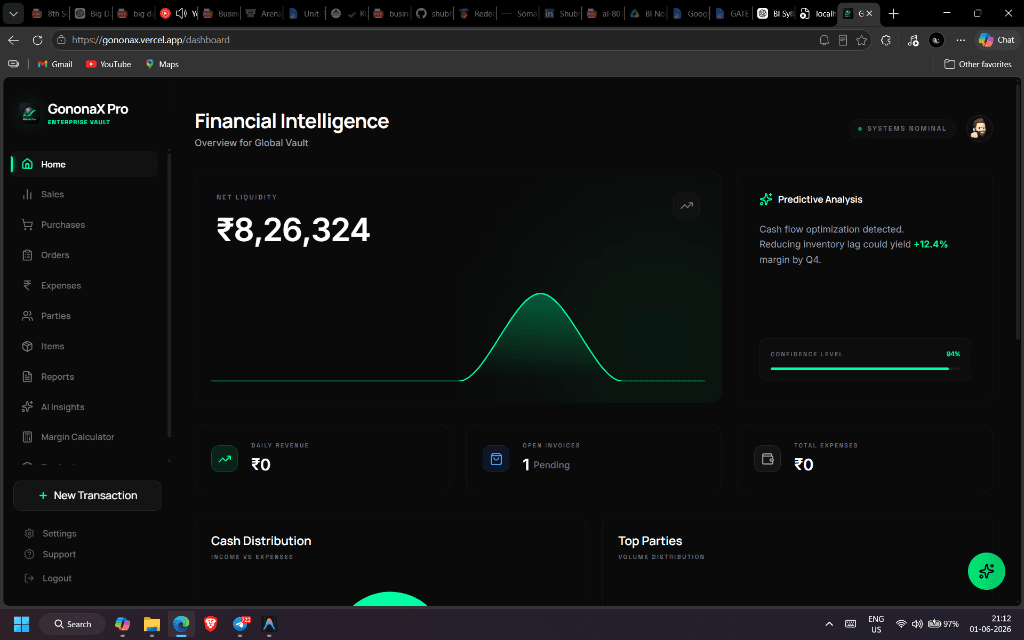Open Home in the sidebar

(84, 164)
